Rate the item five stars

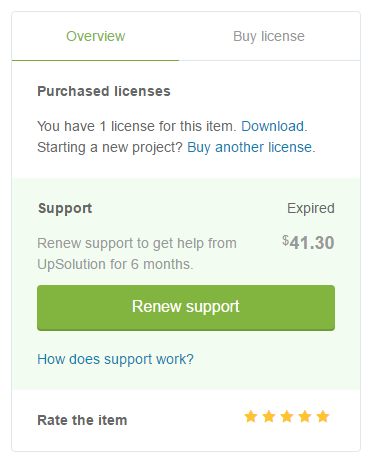point(323,417)
